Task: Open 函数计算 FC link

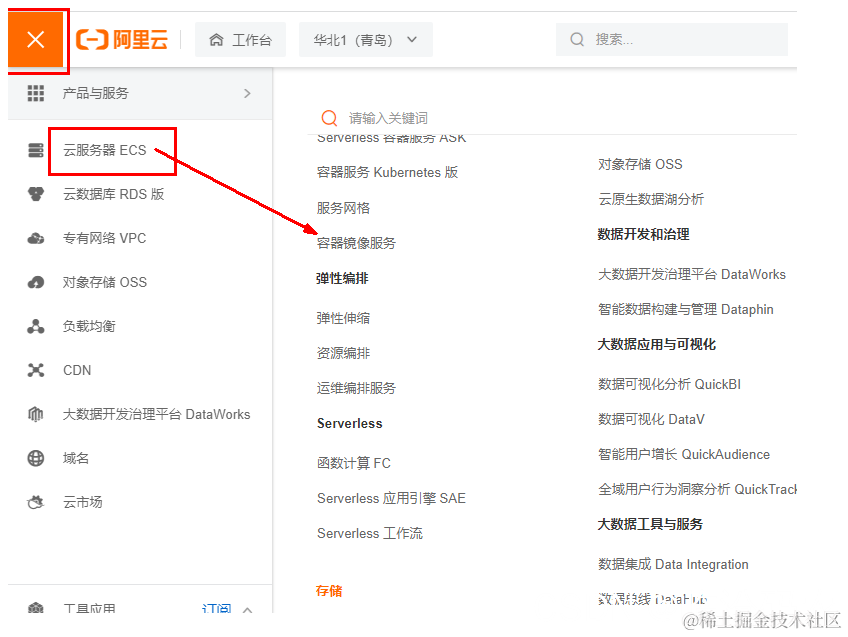Action: 354,463
